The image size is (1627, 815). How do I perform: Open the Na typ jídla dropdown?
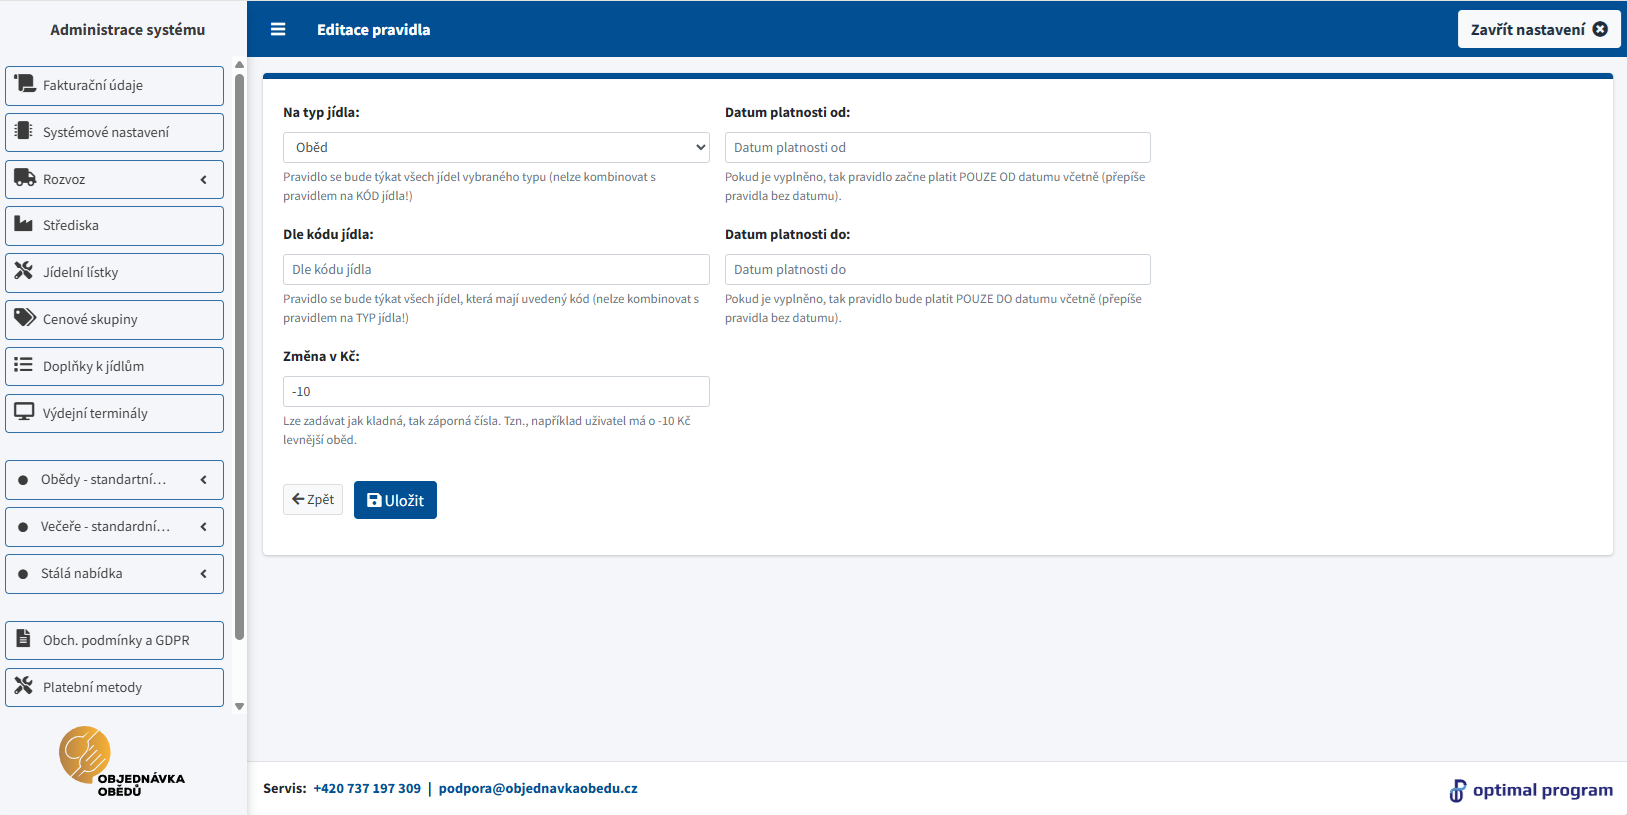click(496, 148)
